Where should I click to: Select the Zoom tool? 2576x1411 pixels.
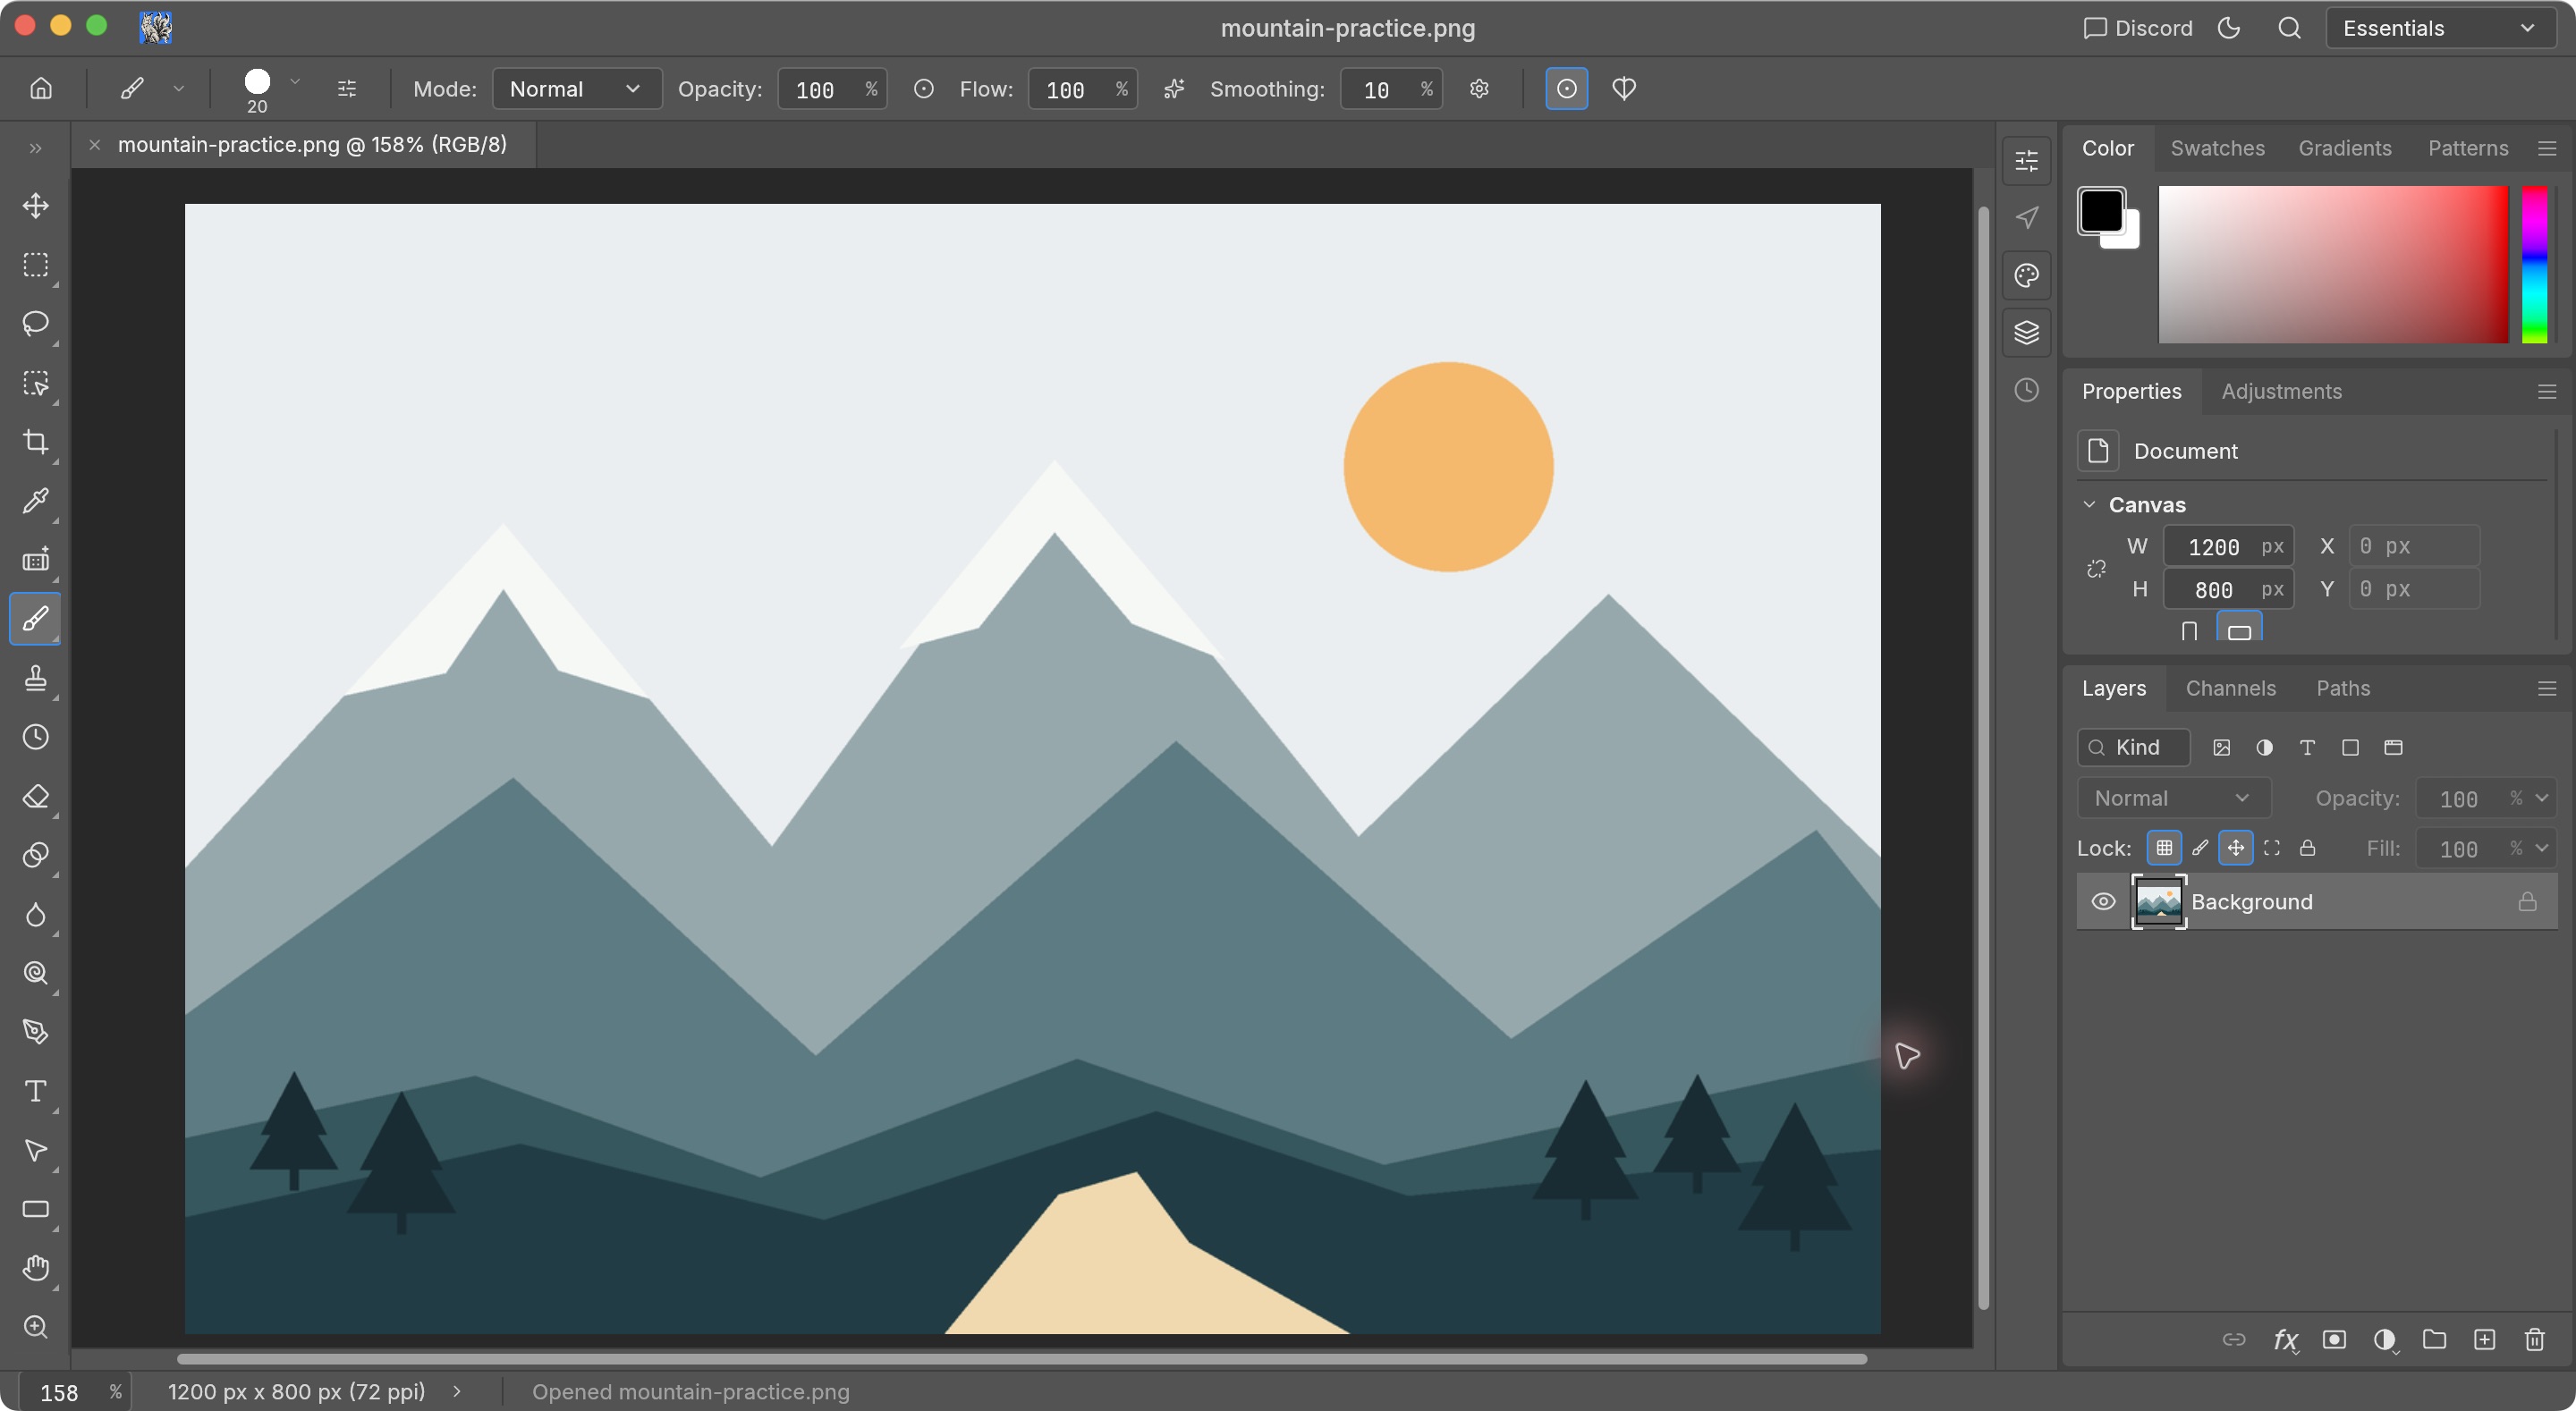[x=36, y=1327]
